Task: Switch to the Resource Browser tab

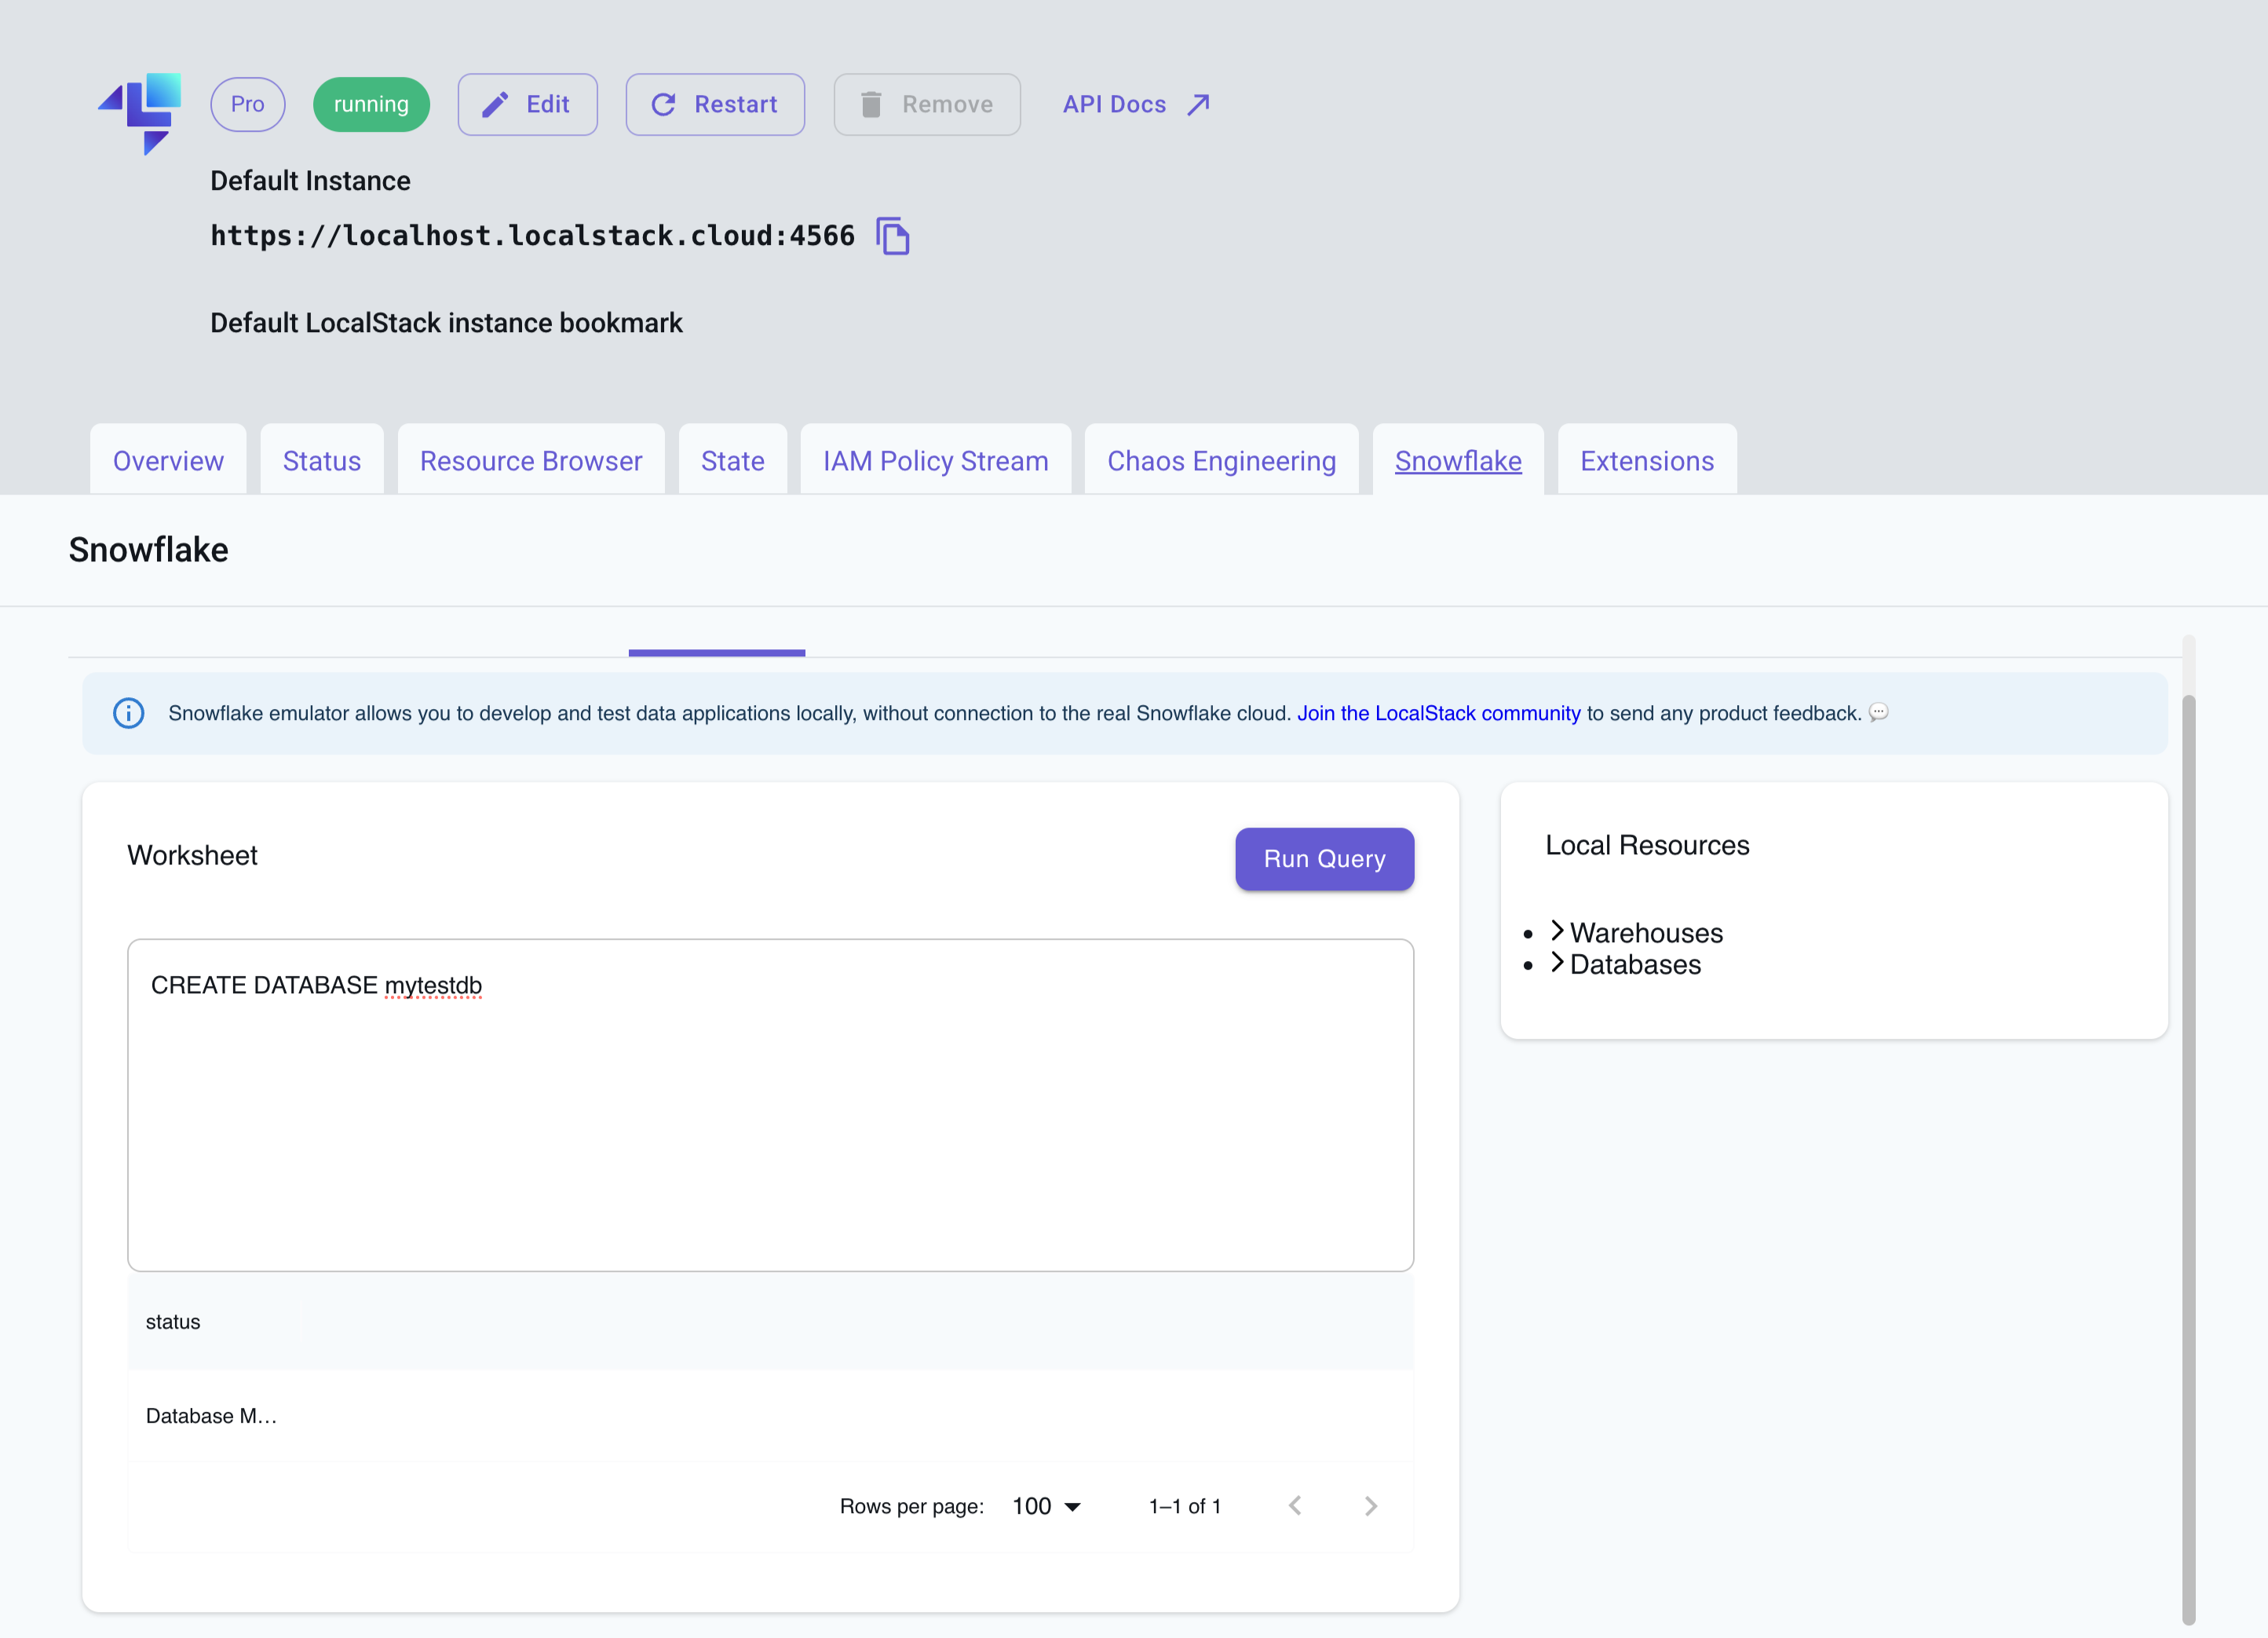Action: 530,461
